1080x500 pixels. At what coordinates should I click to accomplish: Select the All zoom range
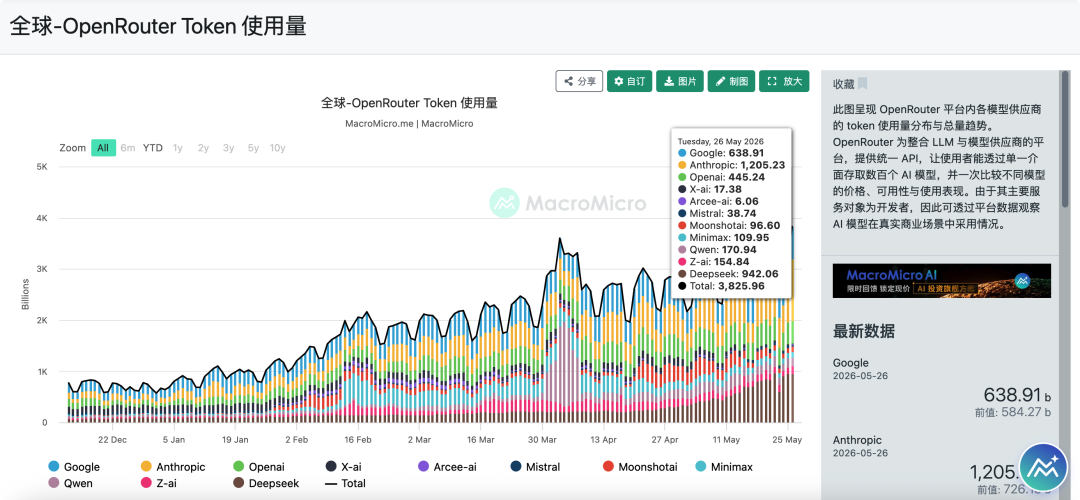coord(103,147)
